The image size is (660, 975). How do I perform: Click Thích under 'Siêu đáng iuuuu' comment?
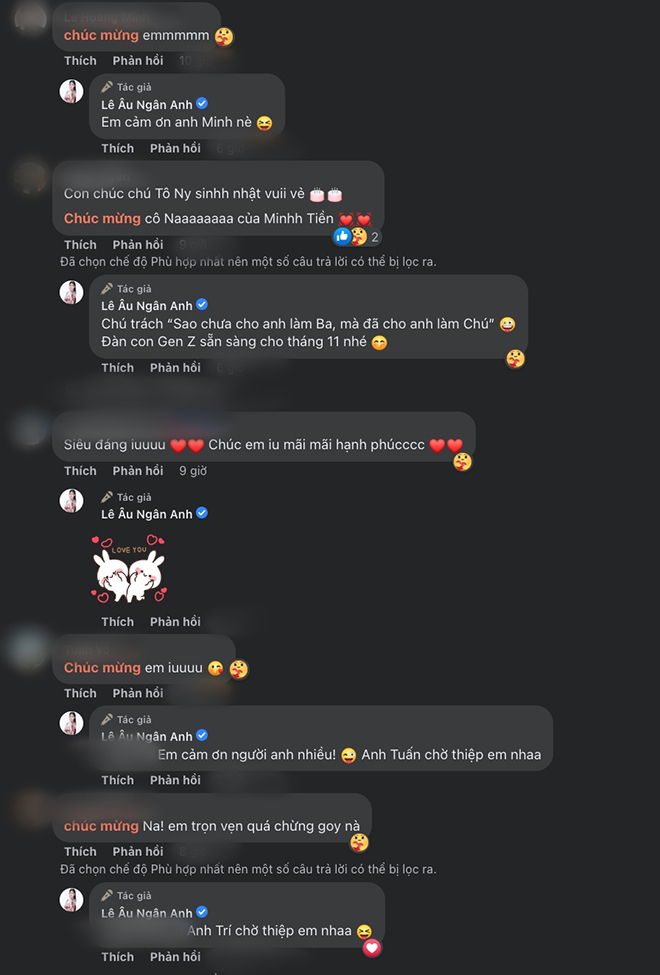80,471
